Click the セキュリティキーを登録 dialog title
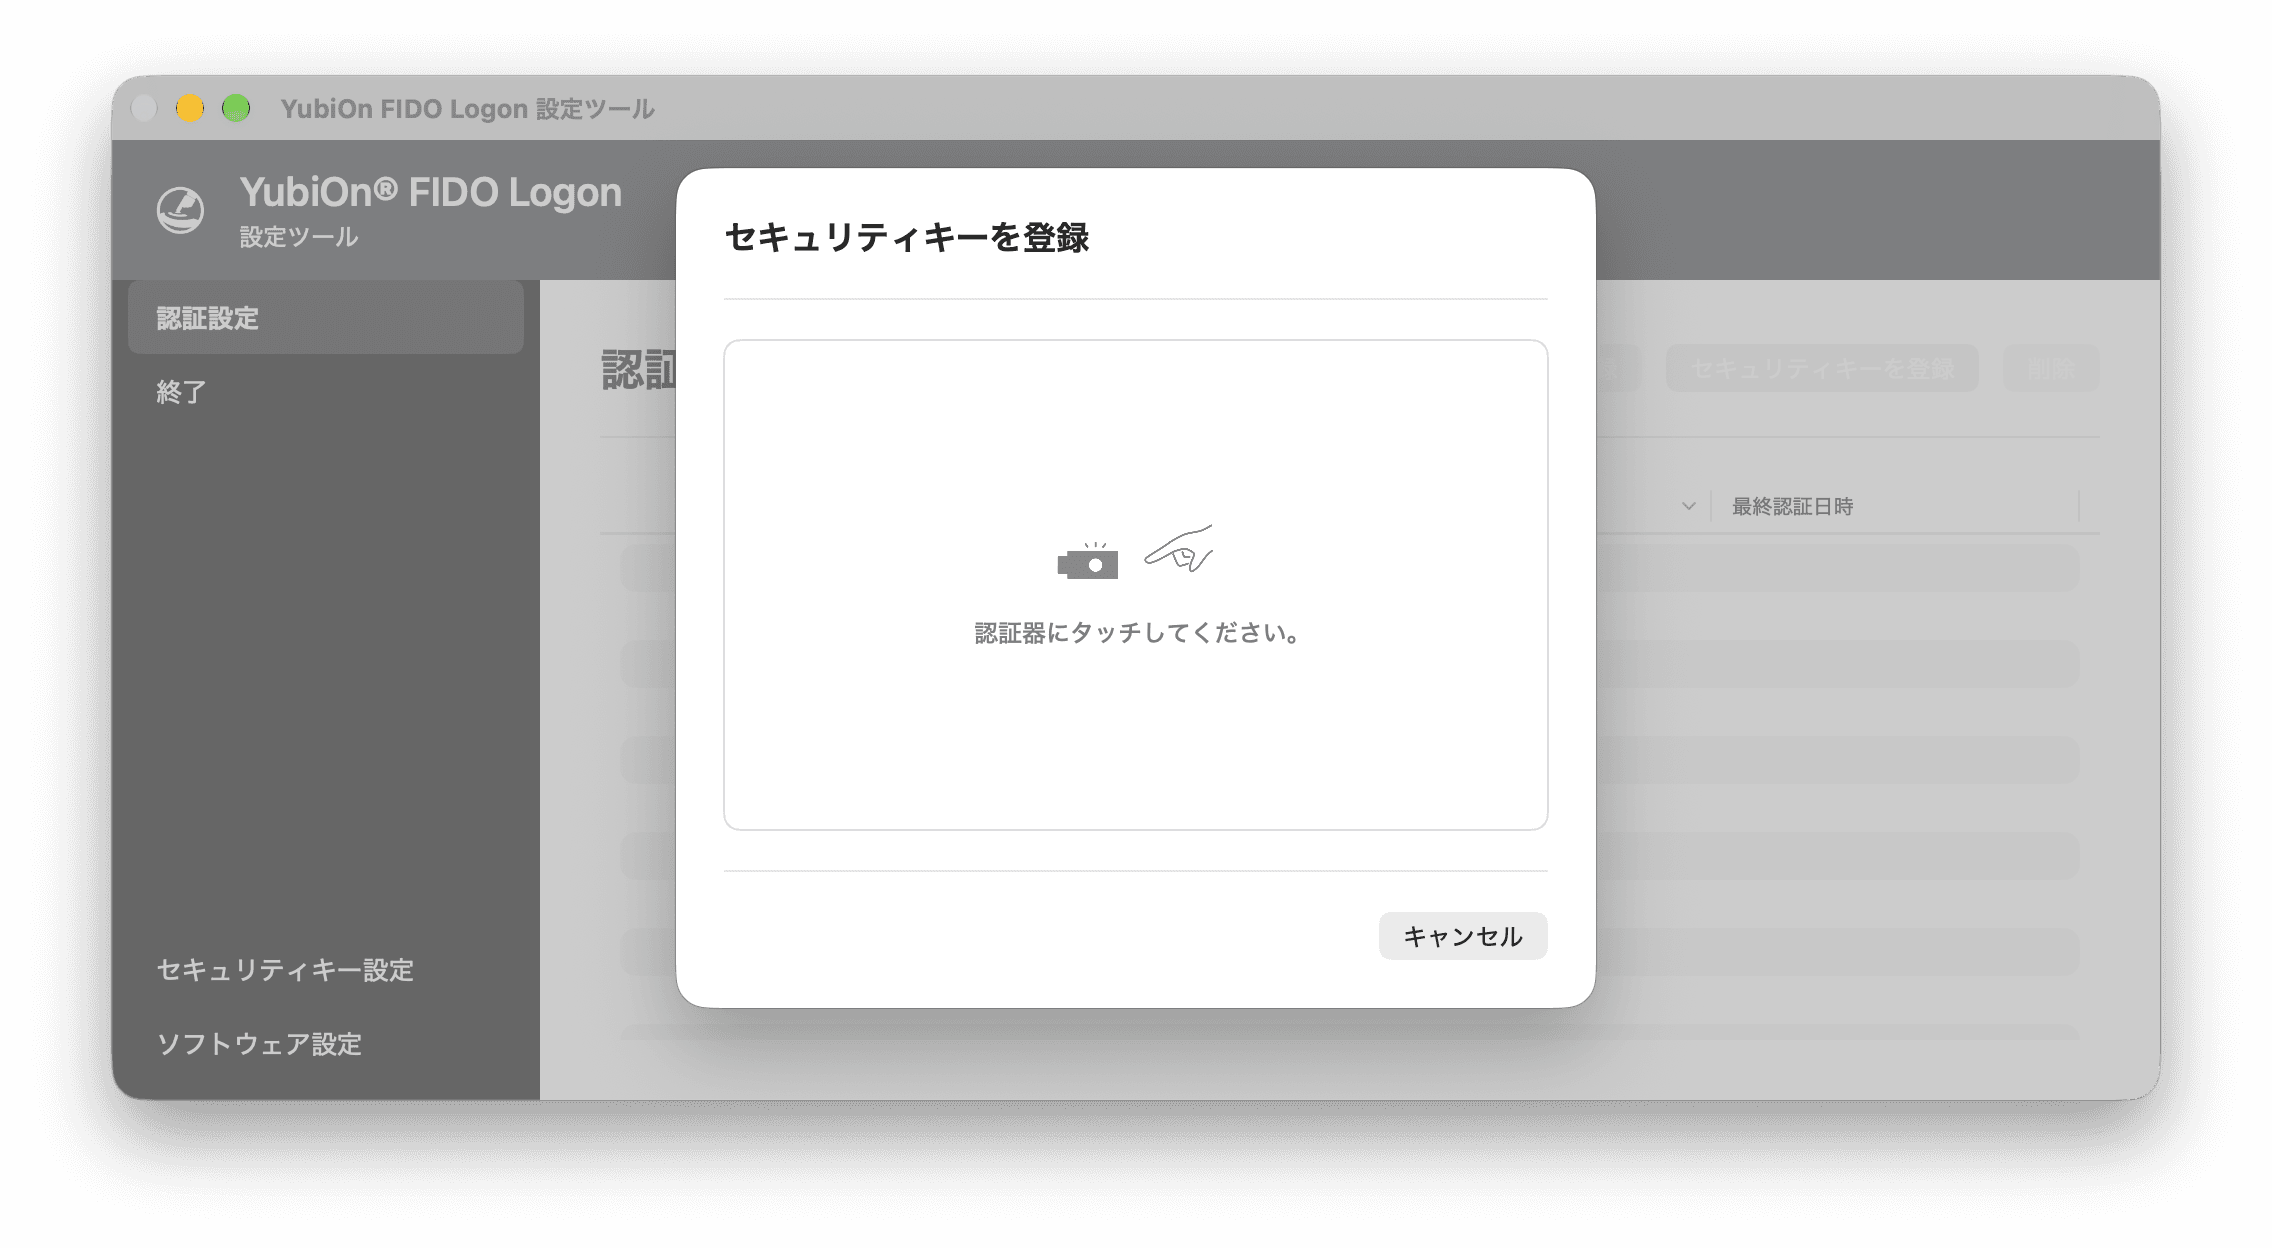Screen dimensions: 2272x1248 [x=907, y=237]
